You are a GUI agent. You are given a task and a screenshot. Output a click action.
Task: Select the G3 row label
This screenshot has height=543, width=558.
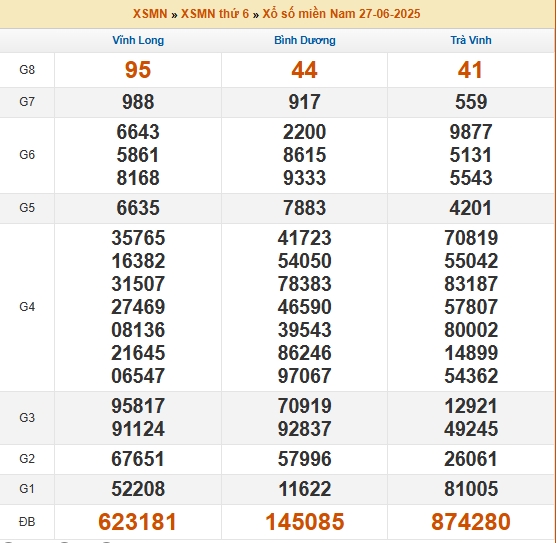27,418
